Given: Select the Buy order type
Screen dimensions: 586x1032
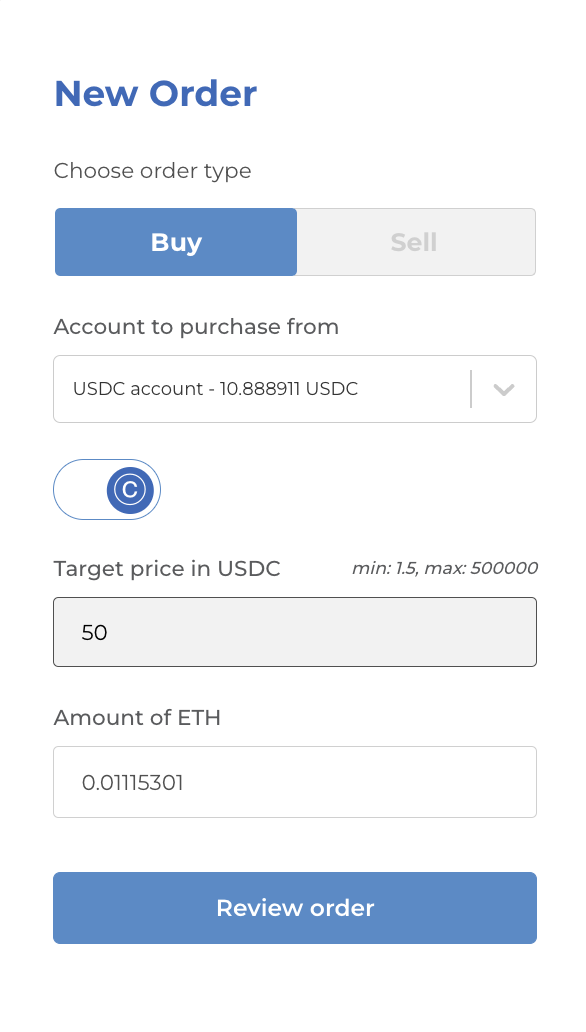Looking at the screenshot, I should [176, 242].
